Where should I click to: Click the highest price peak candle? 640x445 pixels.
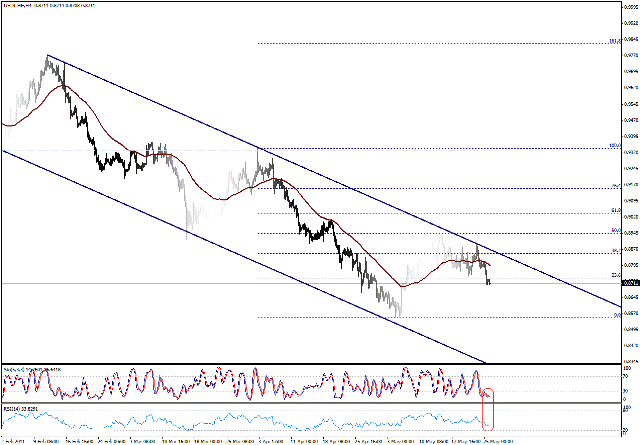pos(47,58)
